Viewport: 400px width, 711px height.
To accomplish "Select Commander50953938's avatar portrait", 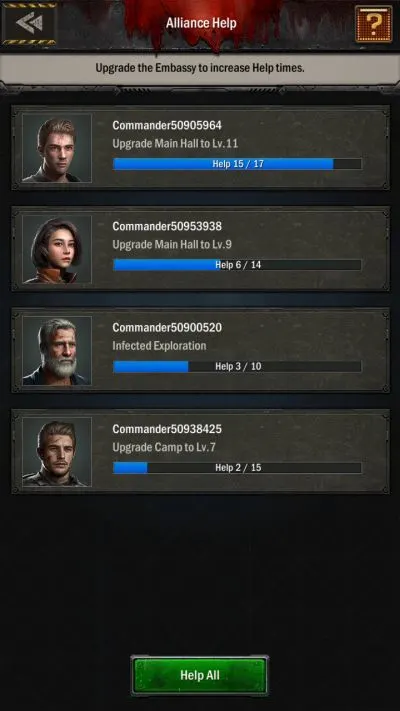I will pyautogui.click(x=57, y=249).
